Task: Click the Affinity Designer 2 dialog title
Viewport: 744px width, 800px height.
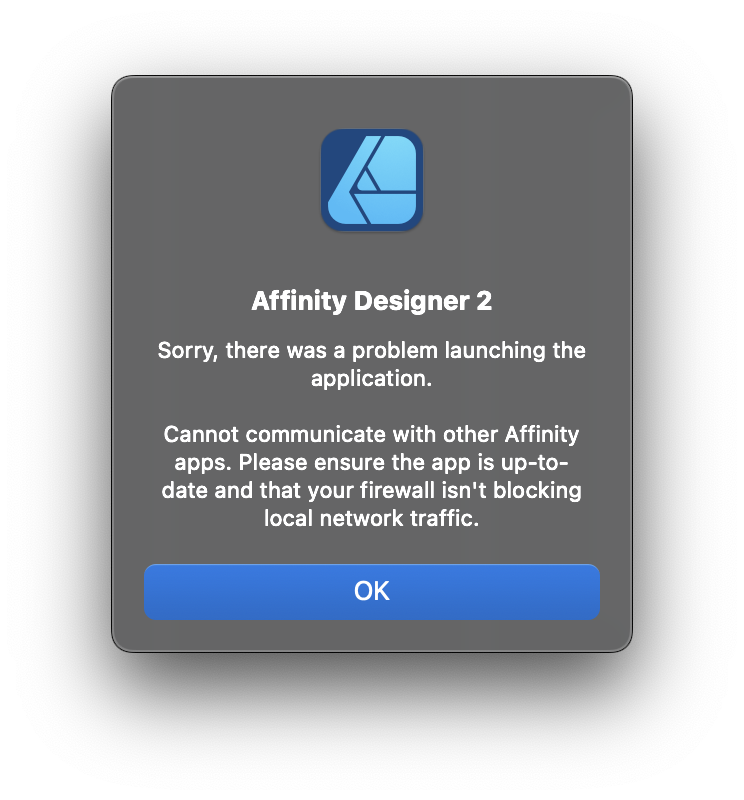Action: tap(371, 301)
